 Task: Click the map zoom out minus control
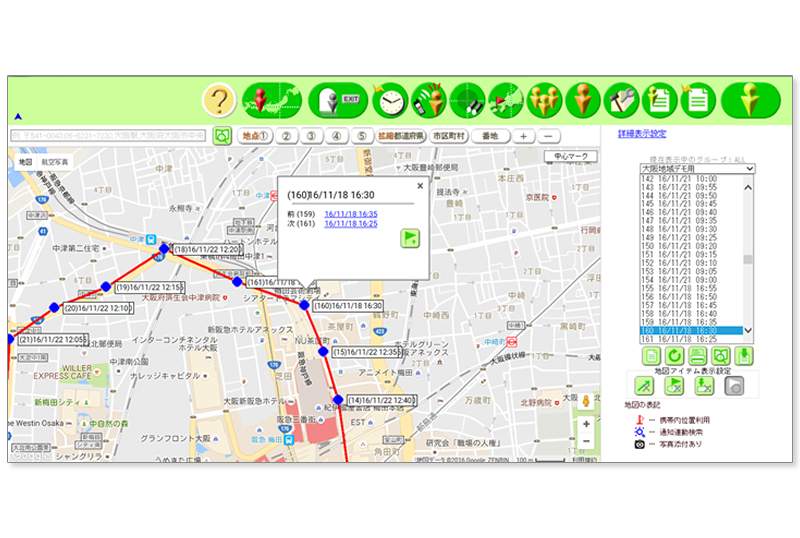[x=586, y=441]
